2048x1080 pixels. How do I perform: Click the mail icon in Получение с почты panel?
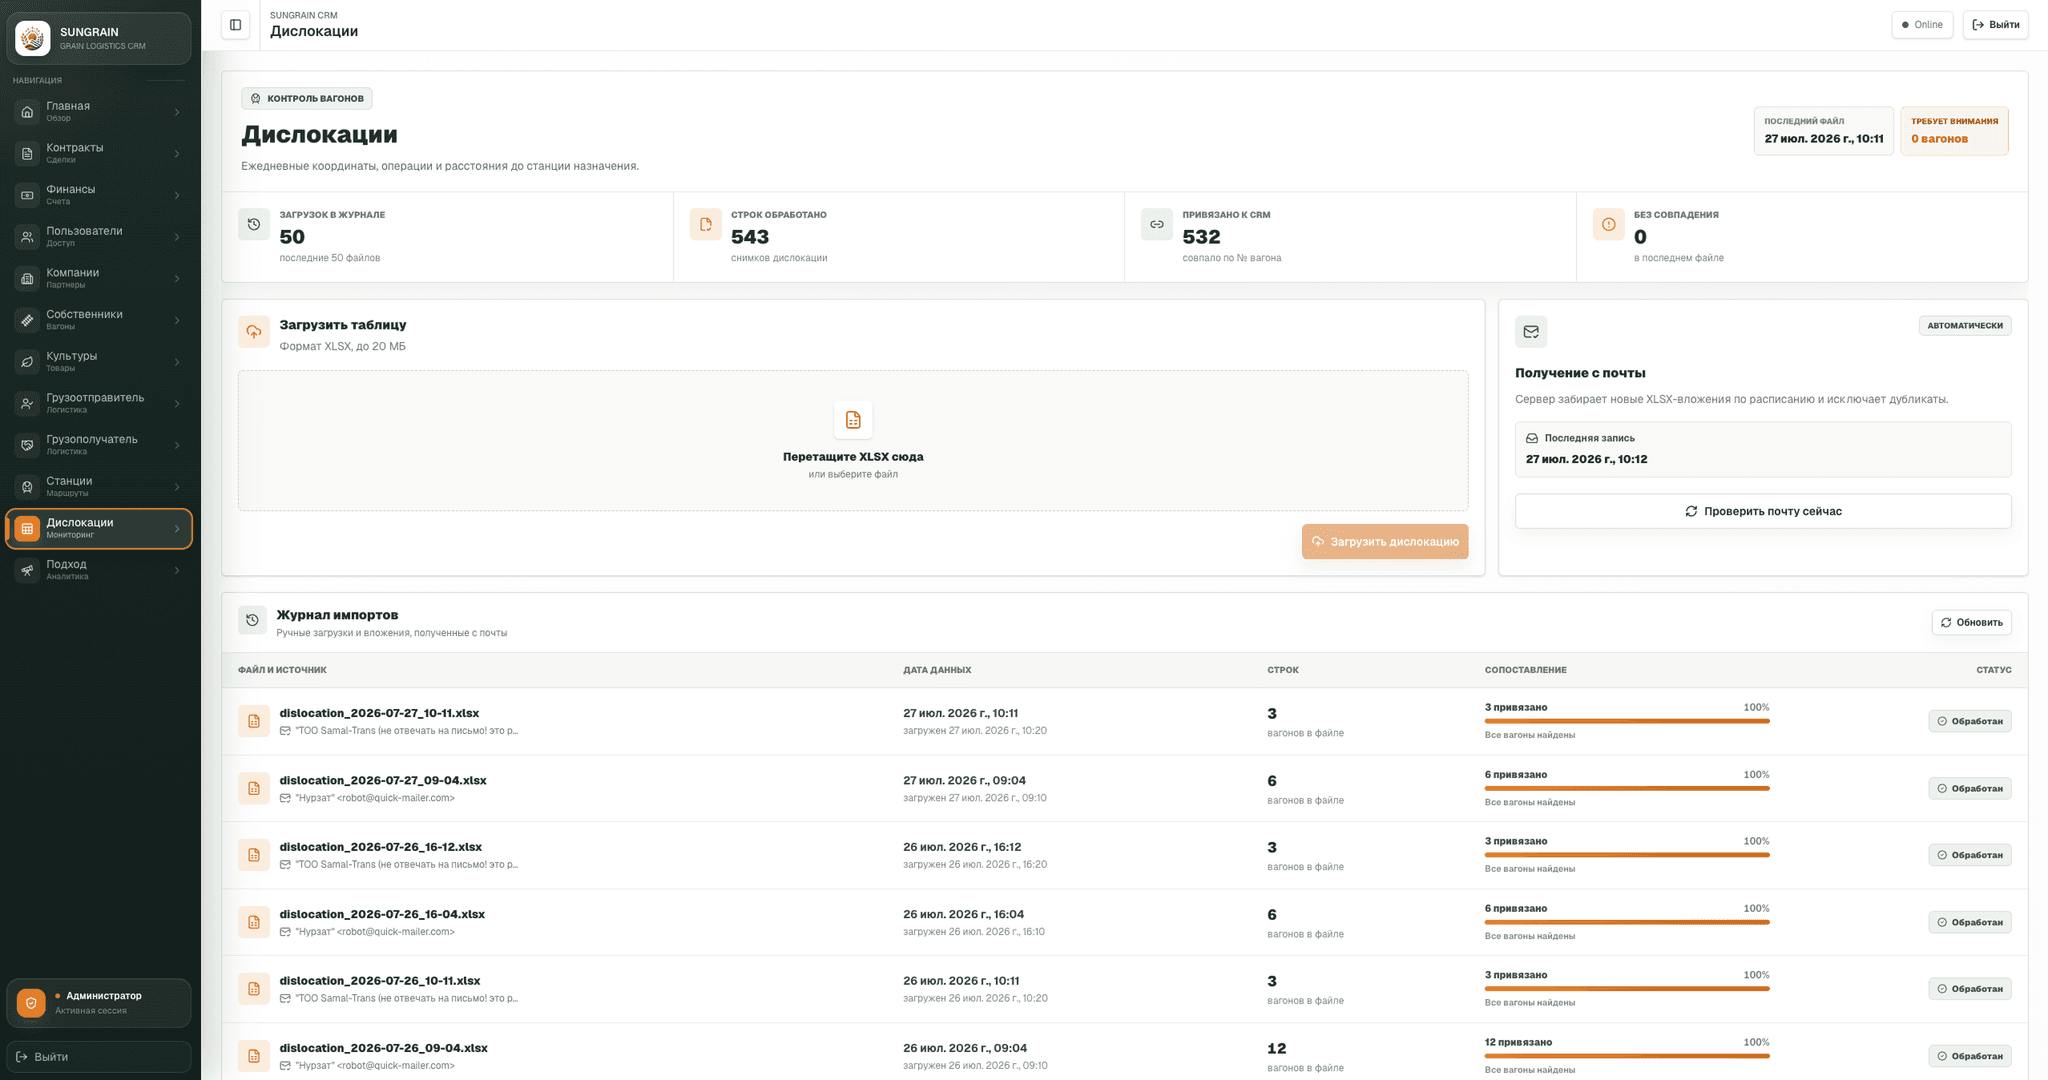(1531, 332)
